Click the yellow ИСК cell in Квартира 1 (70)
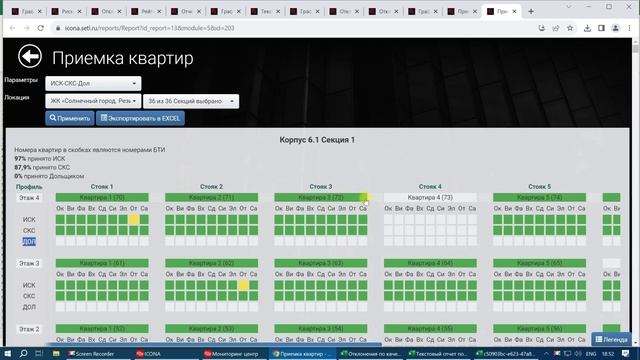The image size is (640, 360). tap(133, 220)
